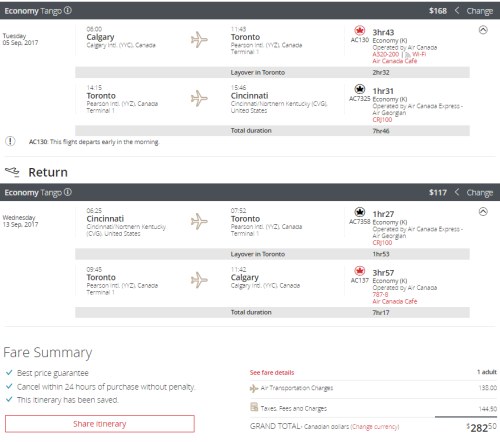
Task: Click the Air Canada Cafe link for AC137
Action: pyautogui.click(x=395, y=301)
